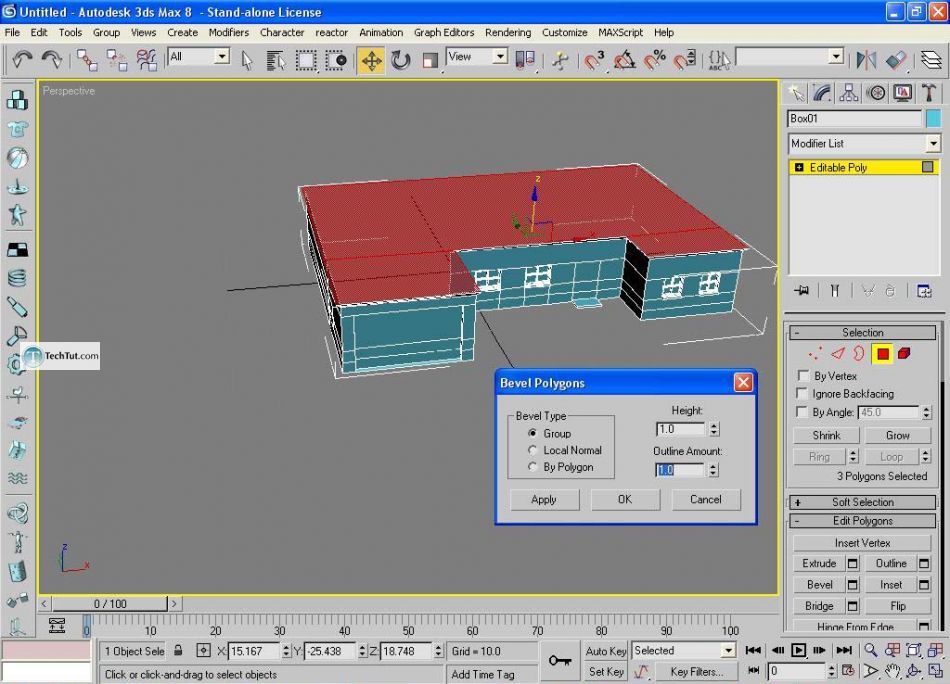Open the Modify panel tab icon
The width and height of the screenshot is (950, 684).
click(x=822, y=93)
